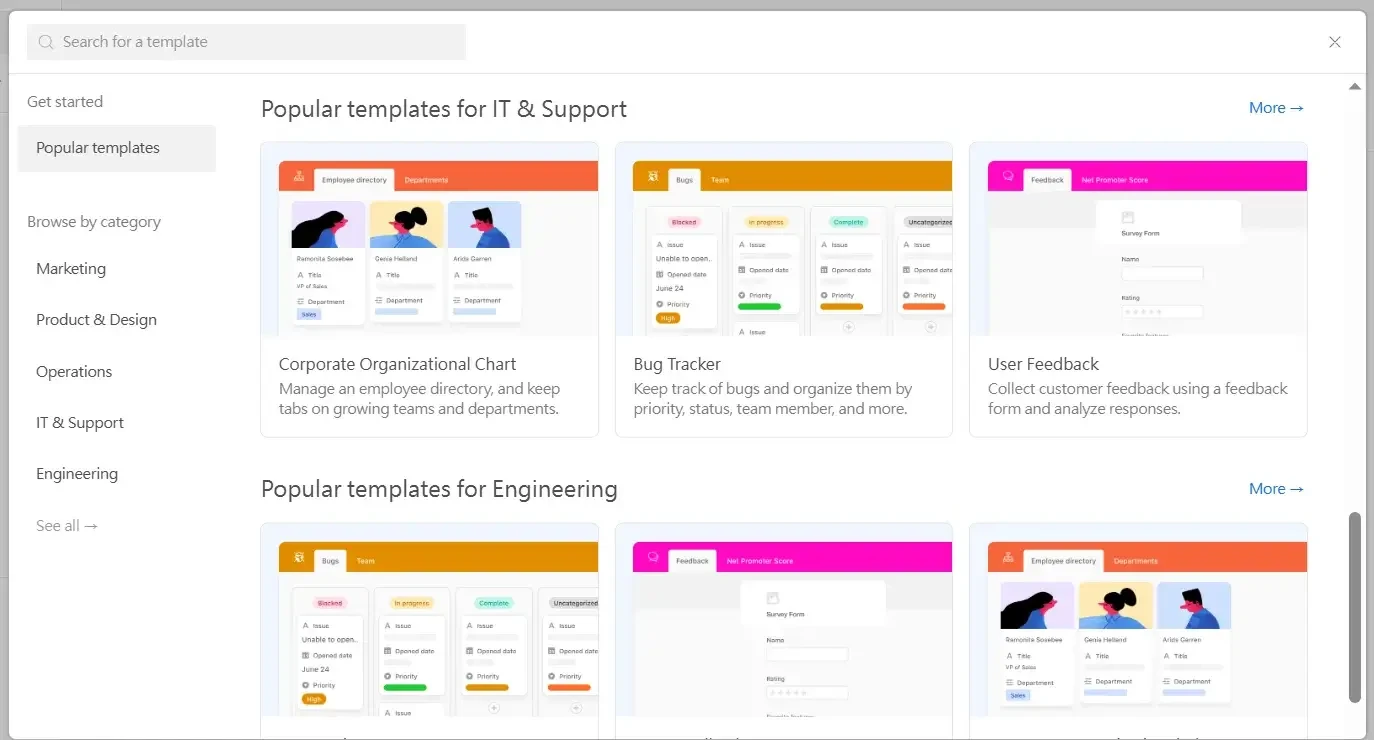Click the scroll up arrow

[x=1354, y=87]
